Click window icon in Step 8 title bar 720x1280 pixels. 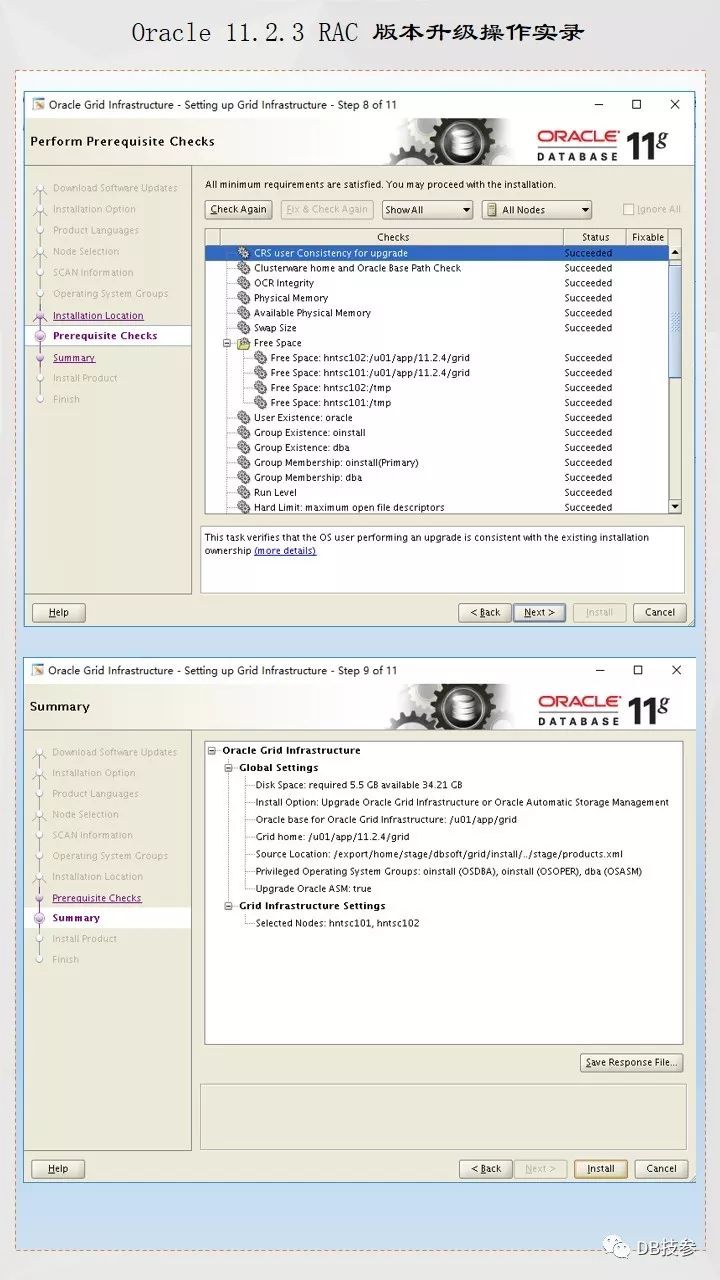[x=38, y=104]
